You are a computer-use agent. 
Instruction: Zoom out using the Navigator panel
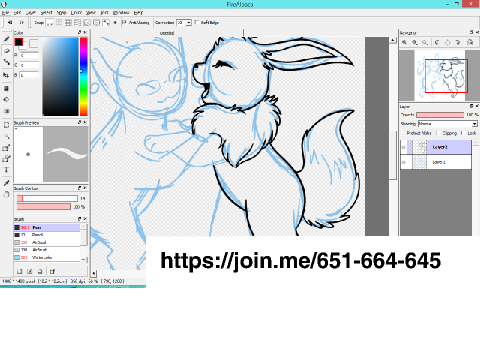(x=415, y=42)
